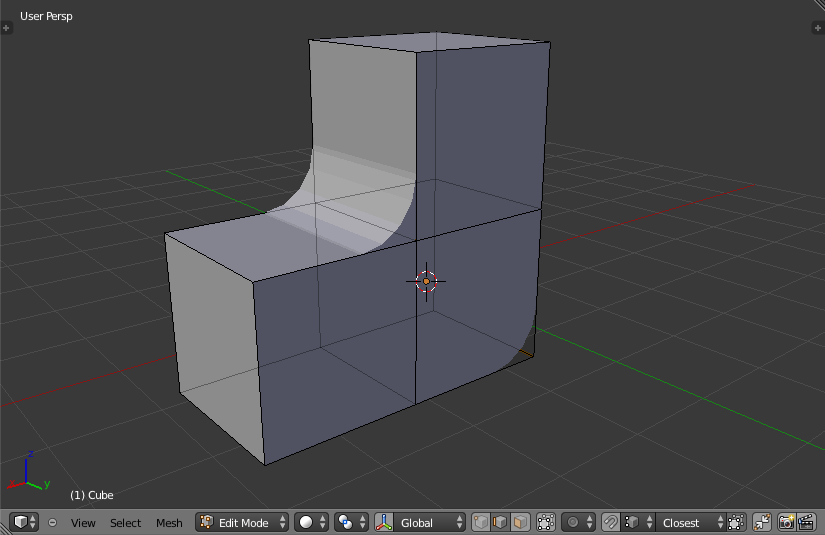Open the Global transform orientation dropdown
Screen dimensions: 825x535
coord(430,522)
